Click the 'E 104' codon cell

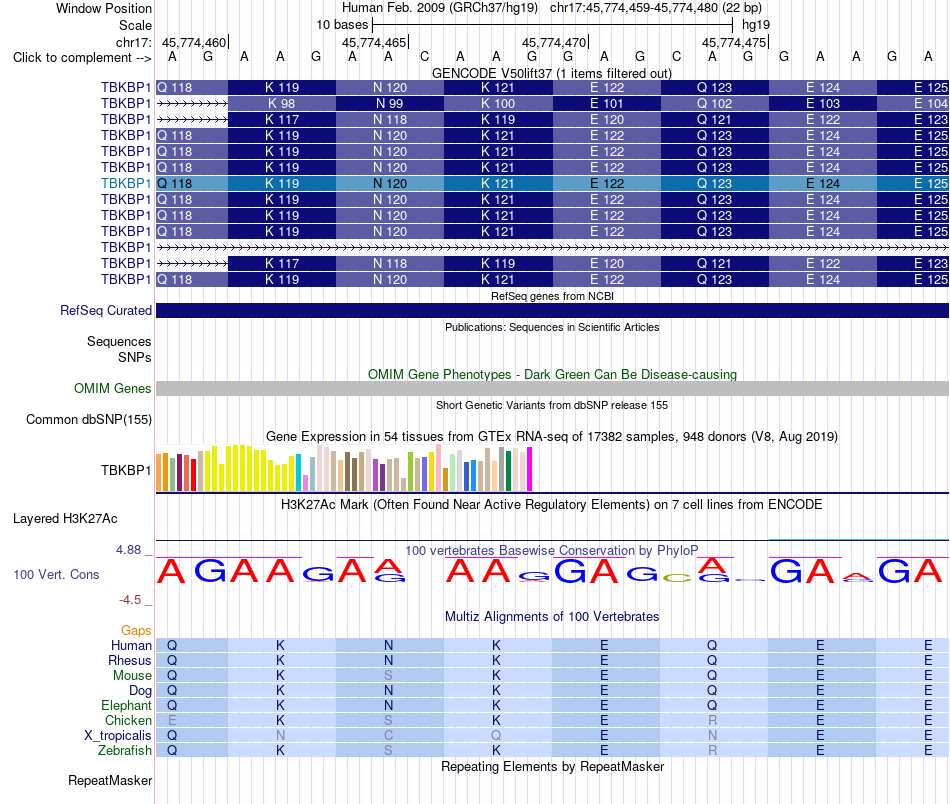point(913,104)
